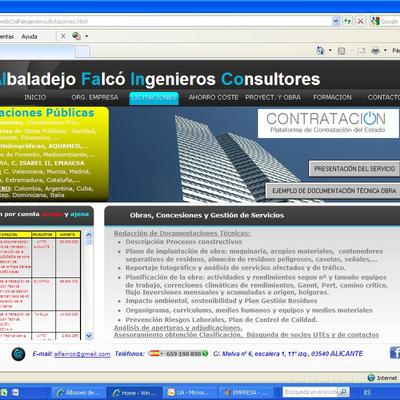Screen dimensions: 400x400
Task: Click the print icon
Action: click(376, 51)
